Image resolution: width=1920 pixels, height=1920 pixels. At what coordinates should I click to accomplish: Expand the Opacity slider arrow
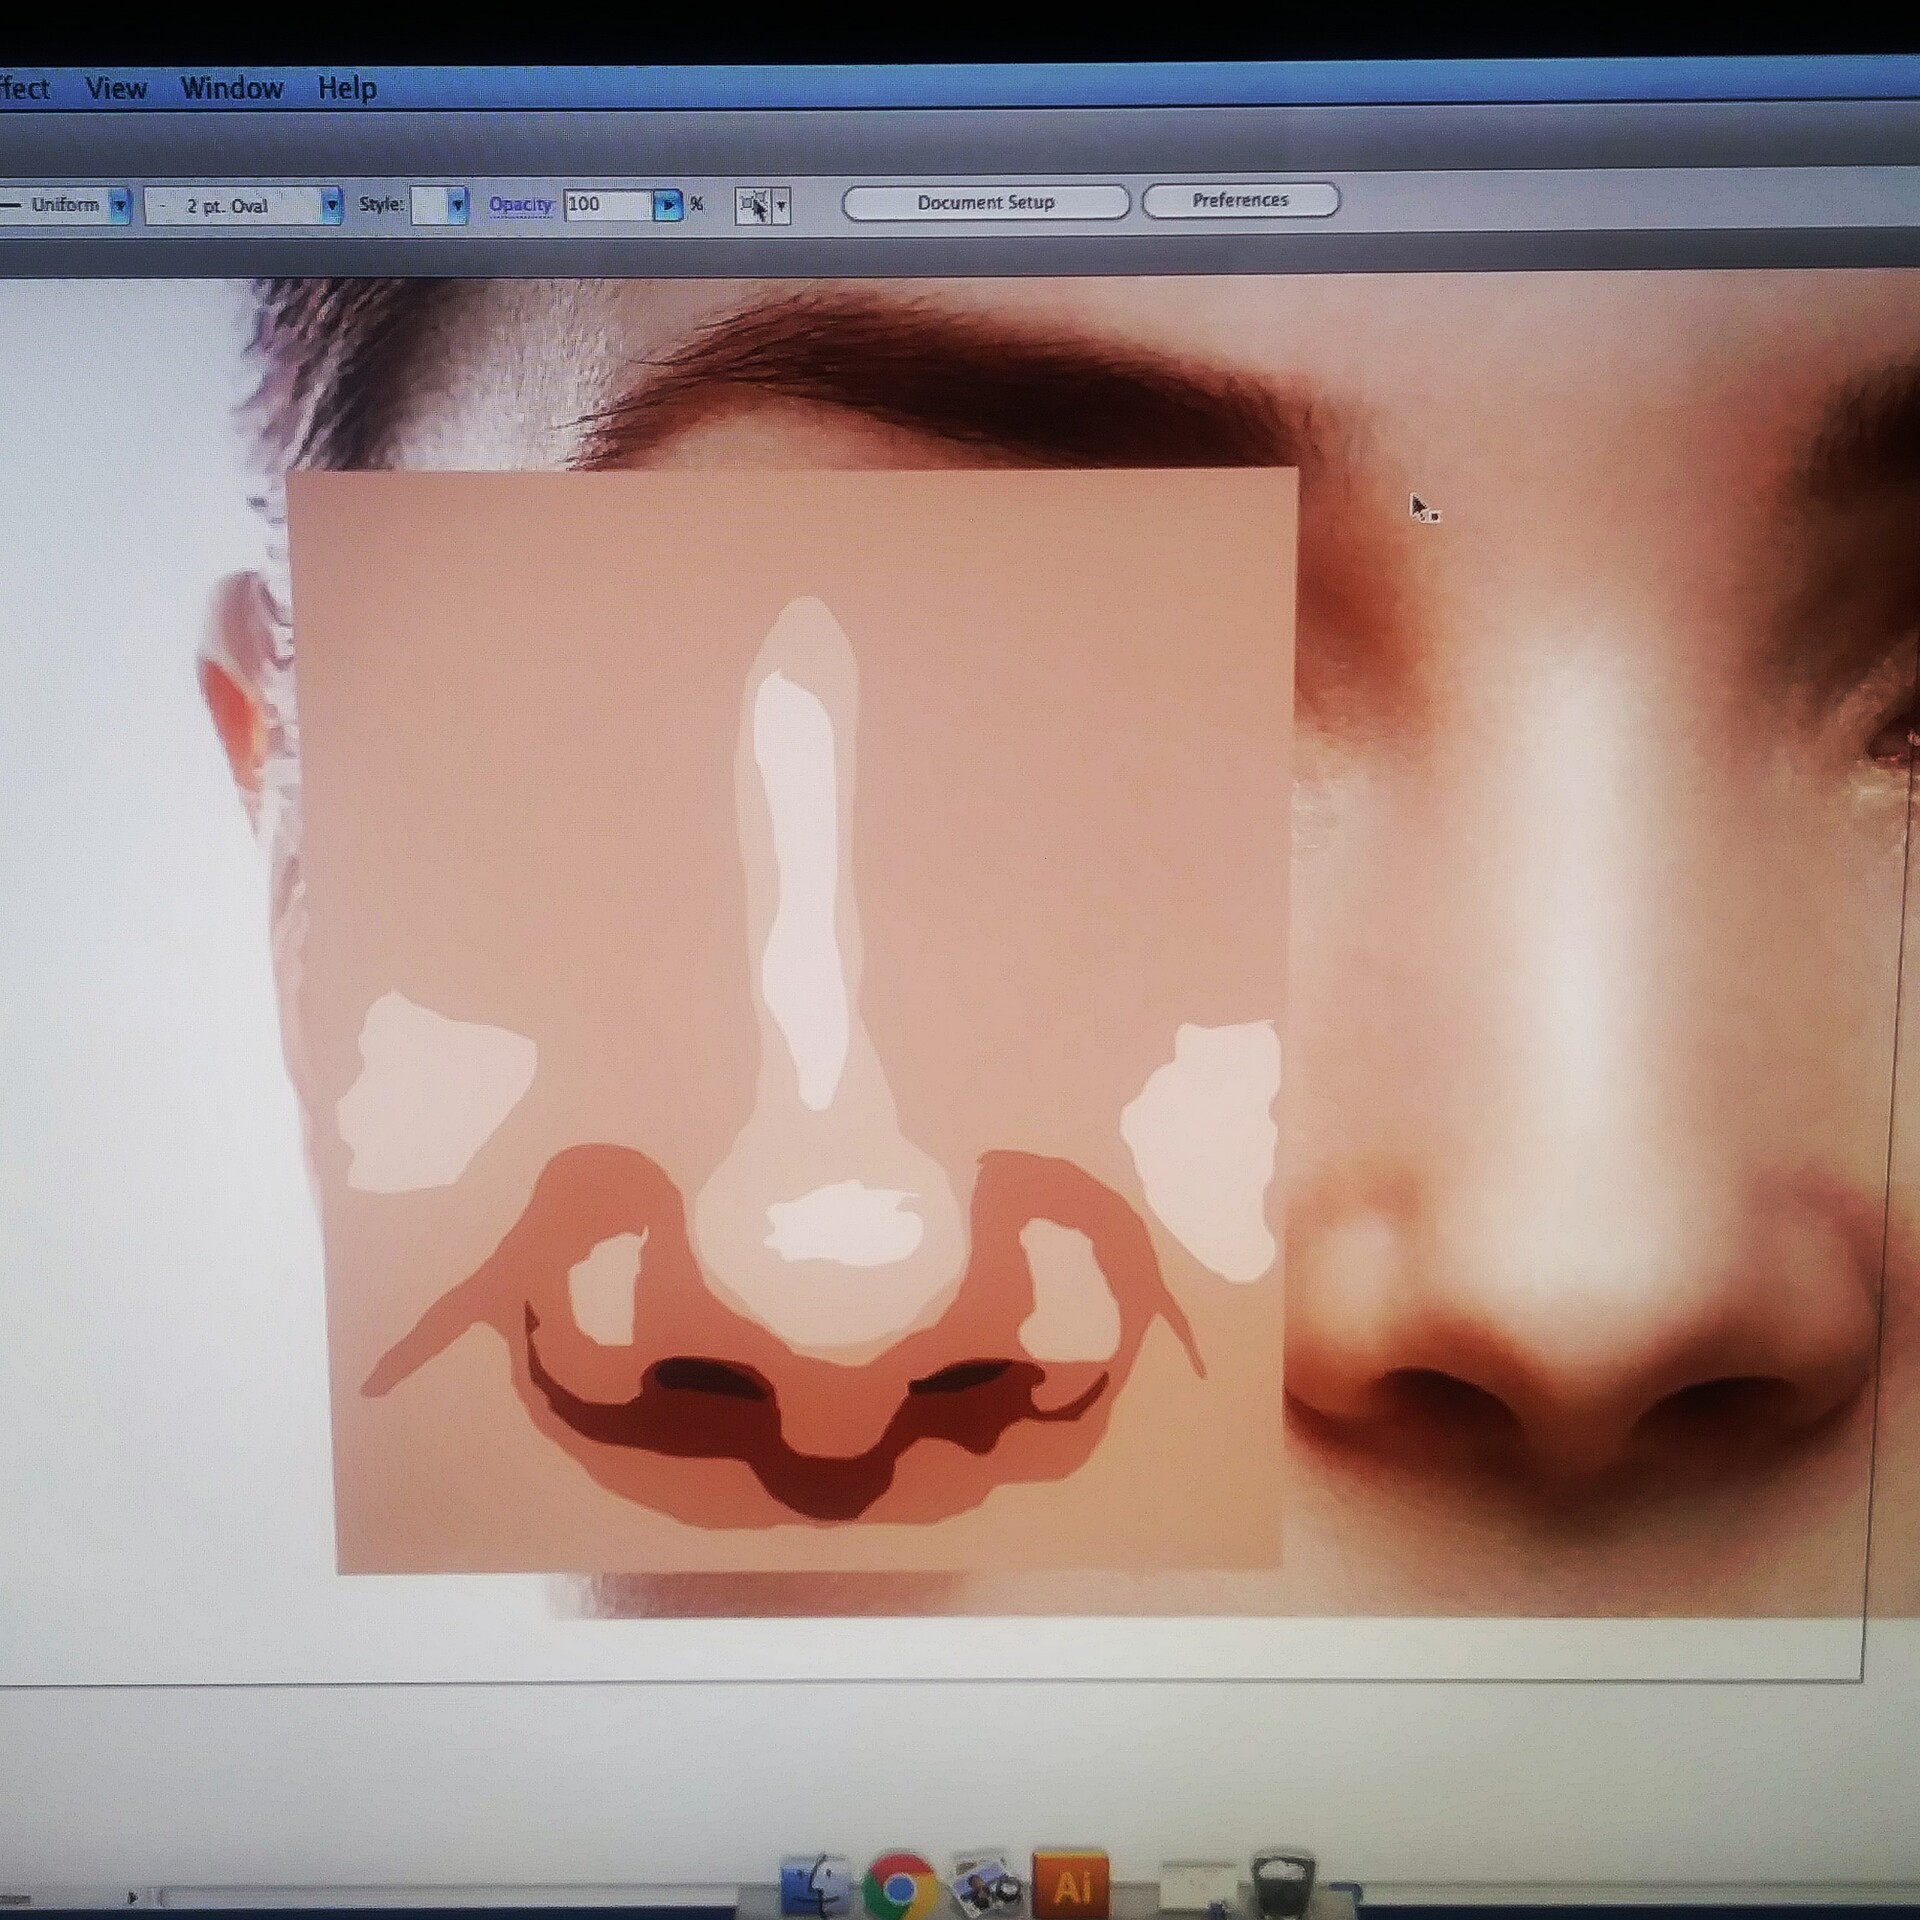click(x=667, y=206)
